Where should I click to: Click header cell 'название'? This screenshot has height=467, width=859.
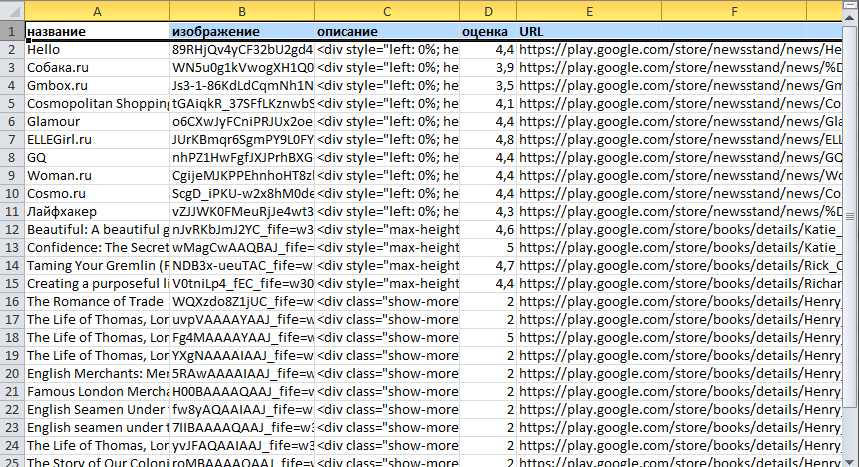97,31
